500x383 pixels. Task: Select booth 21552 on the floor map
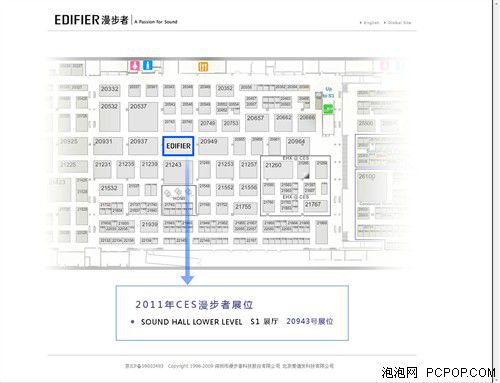tap(225, 189)
